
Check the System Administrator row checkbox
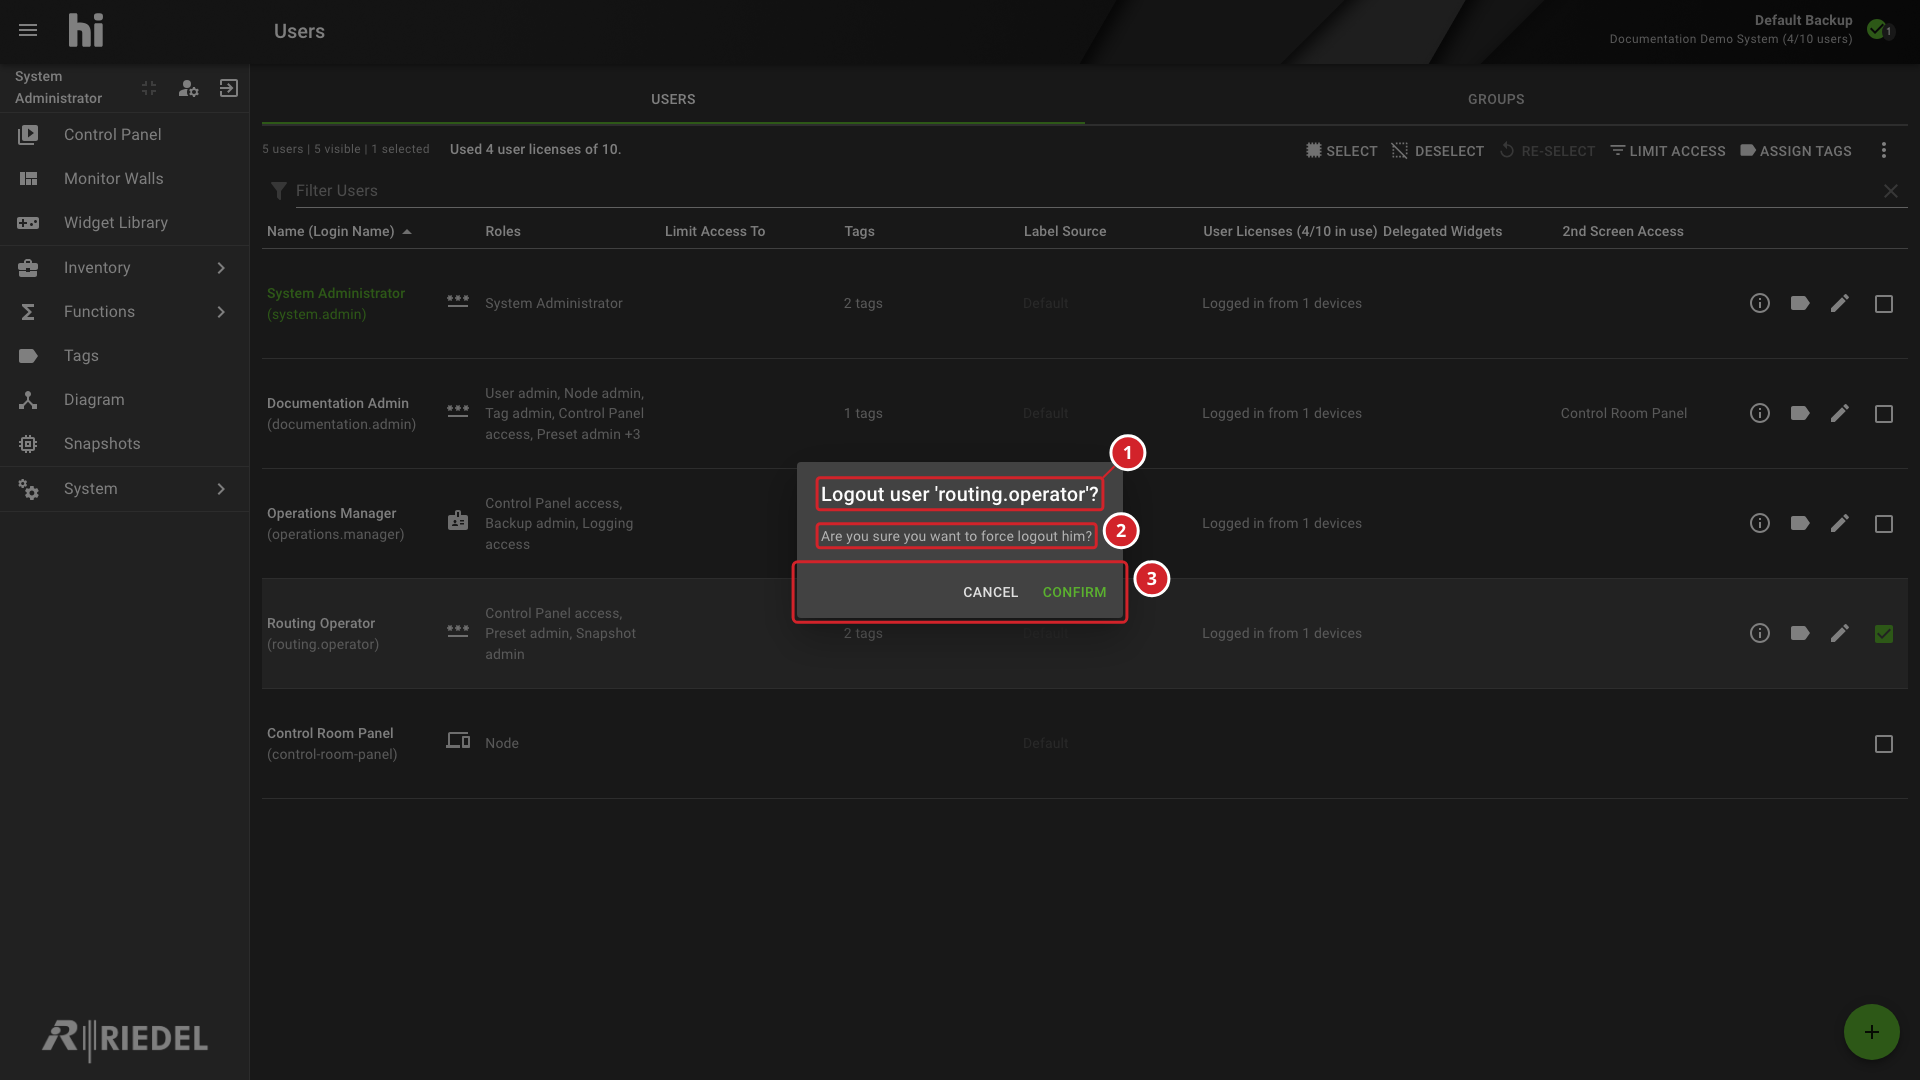pyautogui.click(x=1884, y=304)
